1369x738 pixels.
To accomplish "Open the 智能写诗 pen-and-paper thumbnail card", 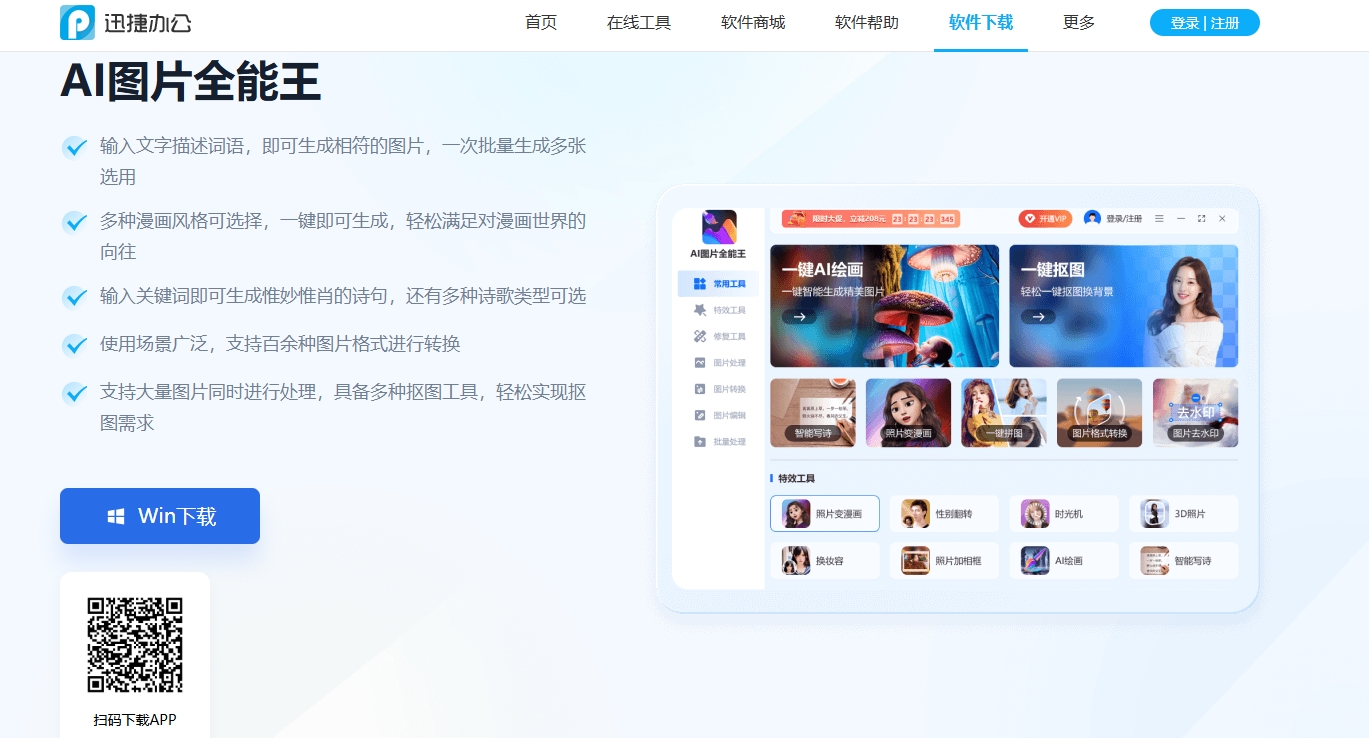I will [x=813, y=412].
